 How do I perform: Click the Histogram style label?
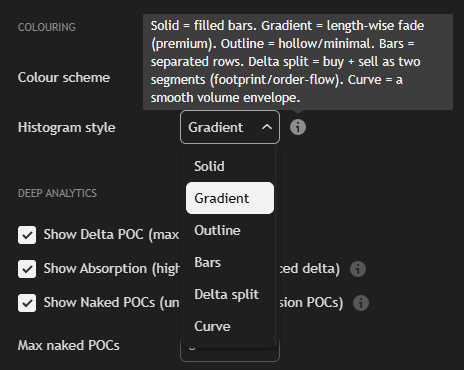point(67,128)
